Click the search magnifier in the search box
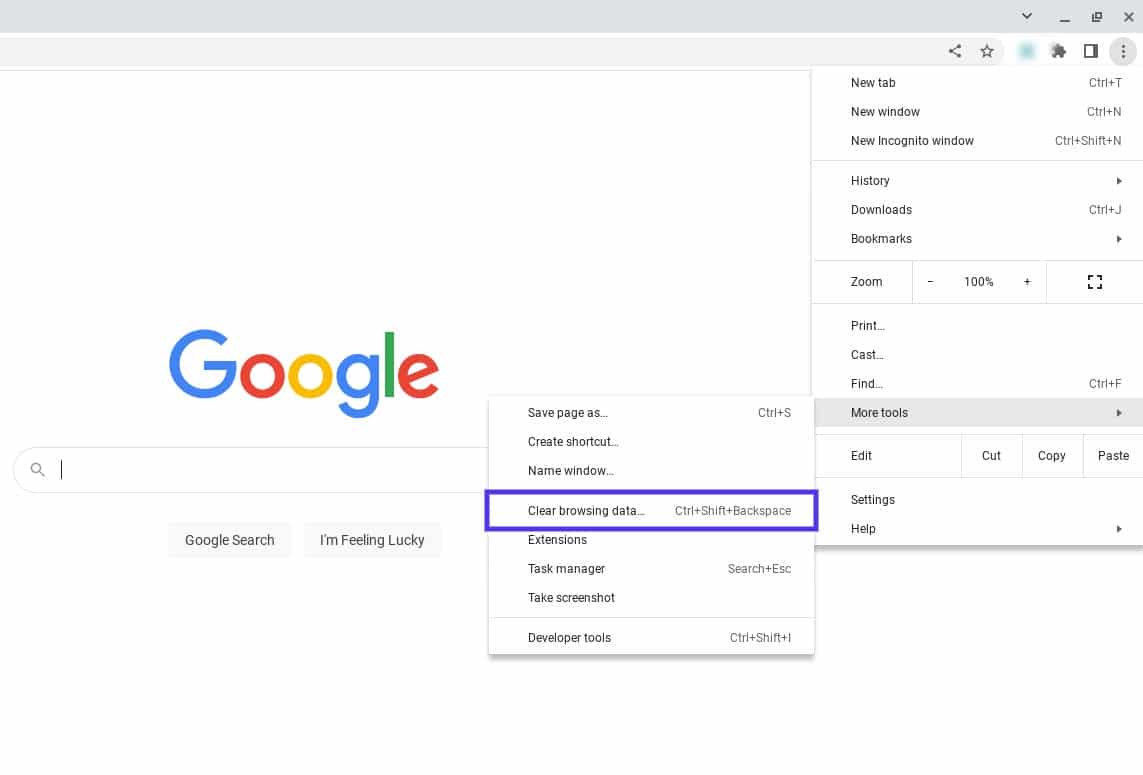The image size is (1143, 775). (x=37, y=469)
